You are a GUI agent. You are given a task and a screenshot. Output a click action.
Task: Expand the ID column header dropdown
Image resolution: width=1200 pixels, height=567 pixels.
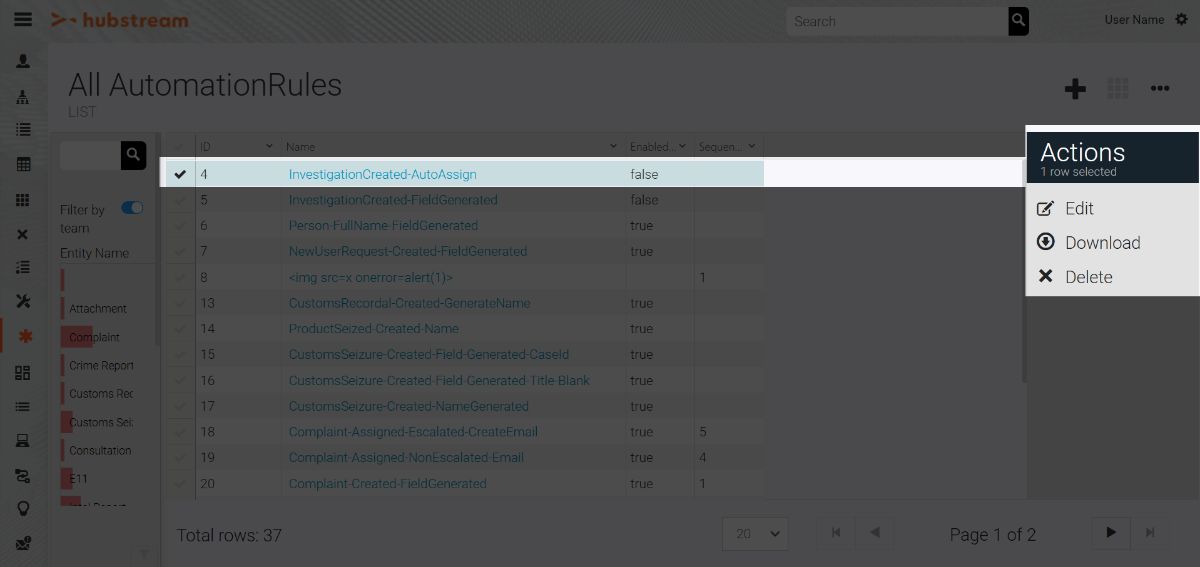(269, 147)
